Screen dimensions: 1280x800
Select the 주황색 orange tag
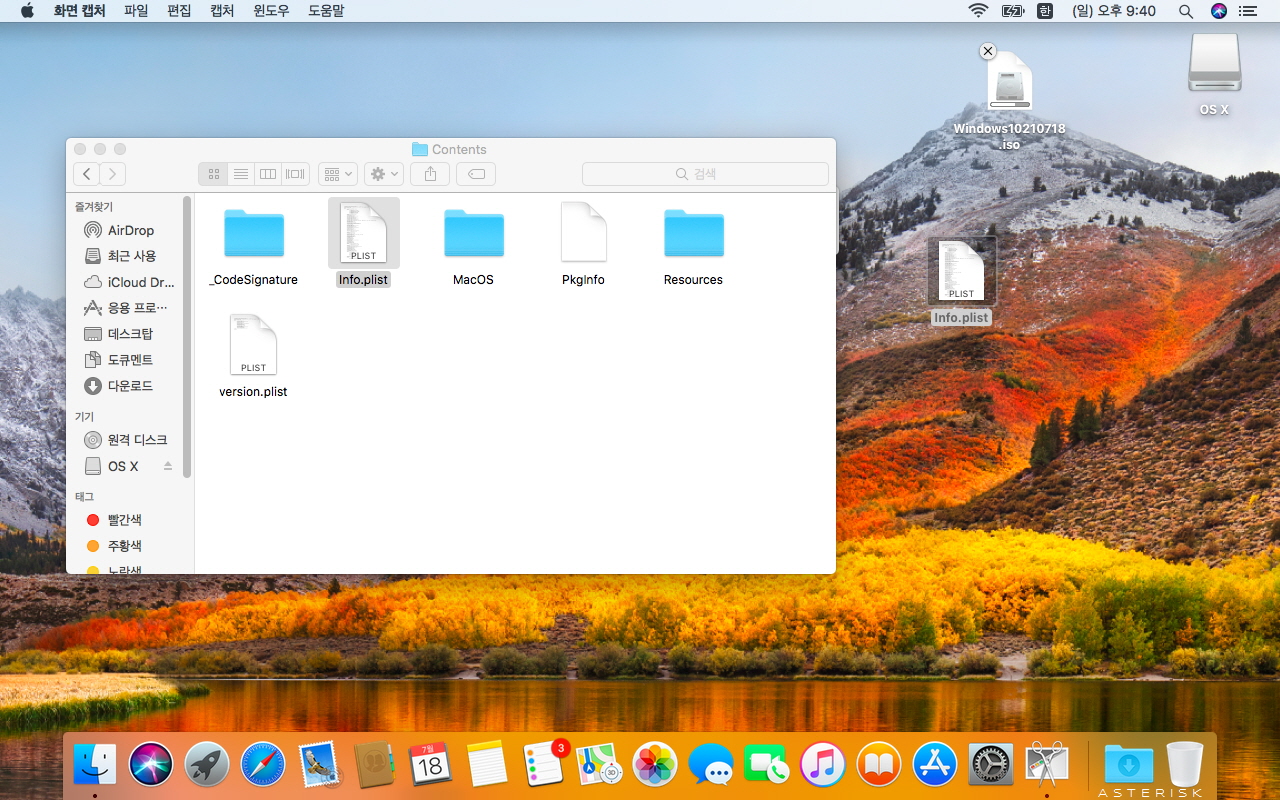[127, 546]
